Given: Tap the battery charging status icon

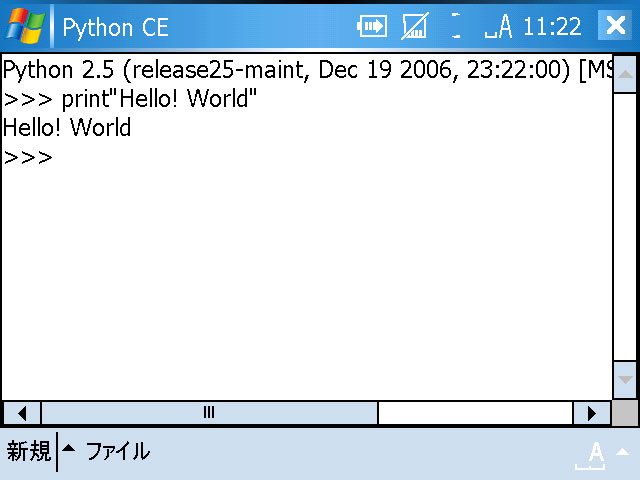Looking at the screenshot, I should click(372, 27).
